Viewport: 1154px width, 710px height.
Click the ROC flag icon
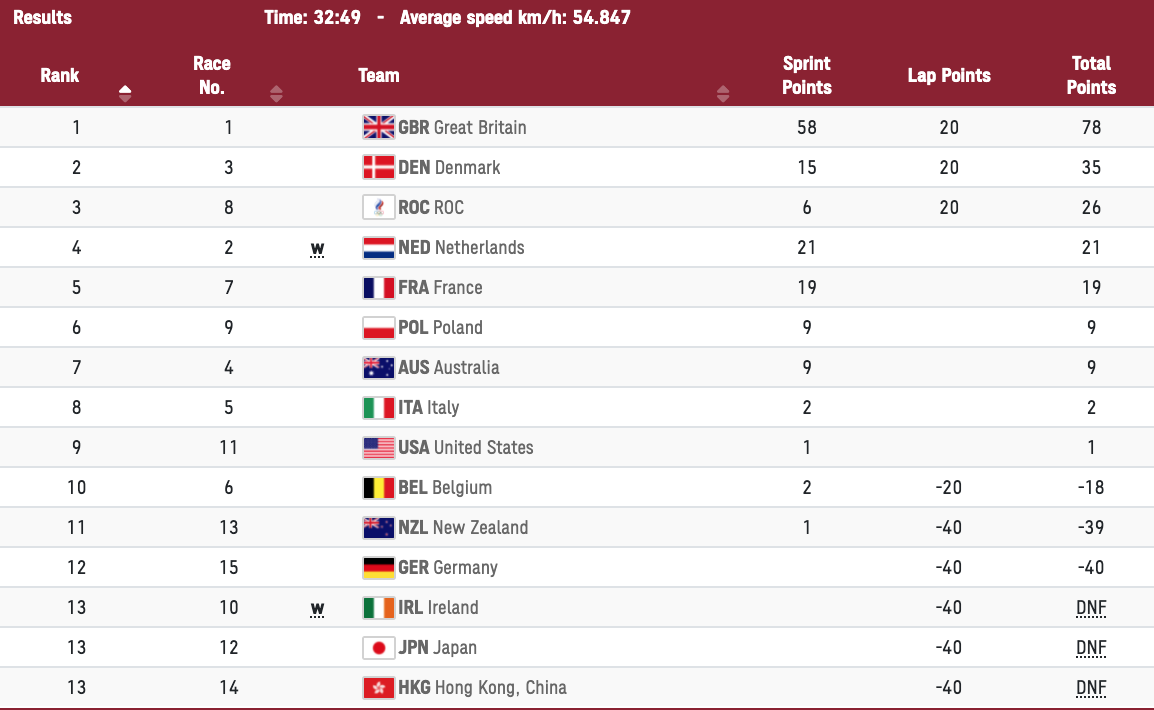pyautogui.click(x=378, y=207)
